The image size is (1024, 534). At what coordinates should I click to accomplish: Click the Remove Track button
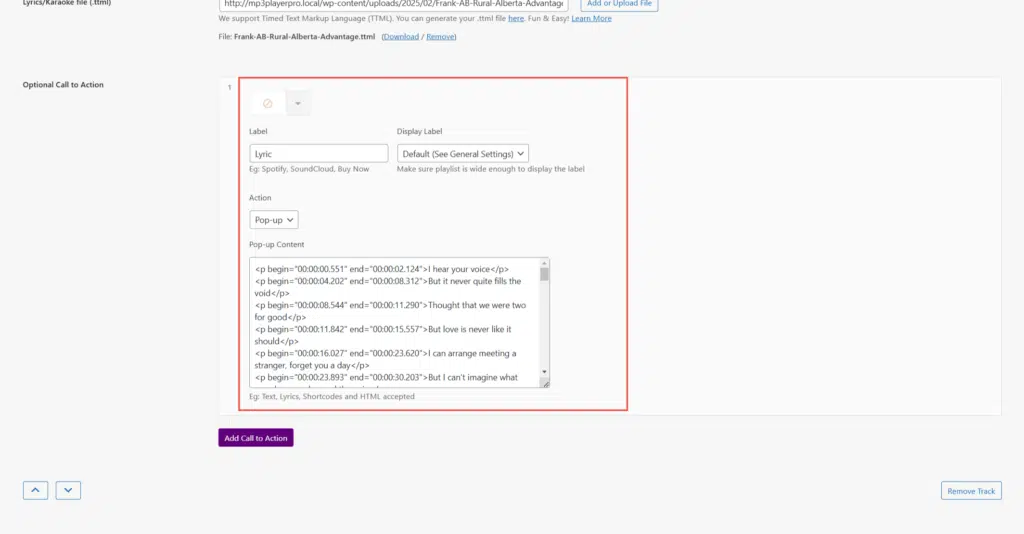tap(971, 491)
